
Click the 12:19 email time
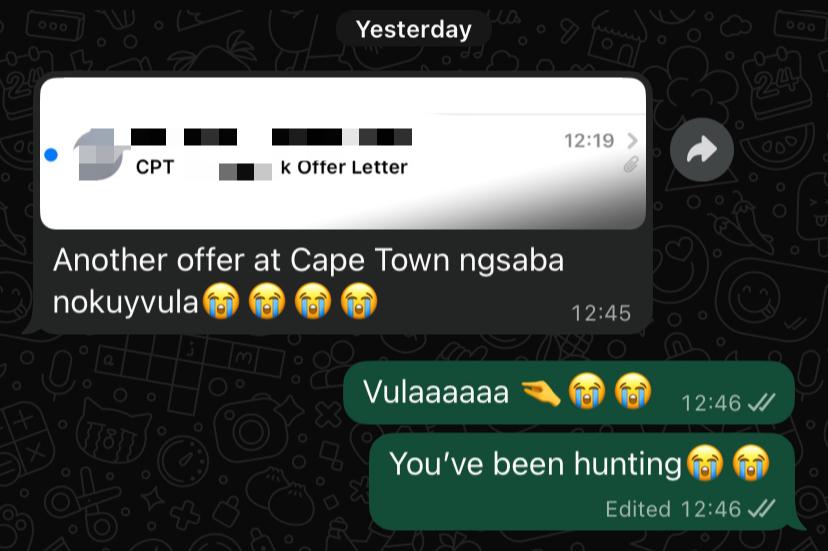point(589,141)
